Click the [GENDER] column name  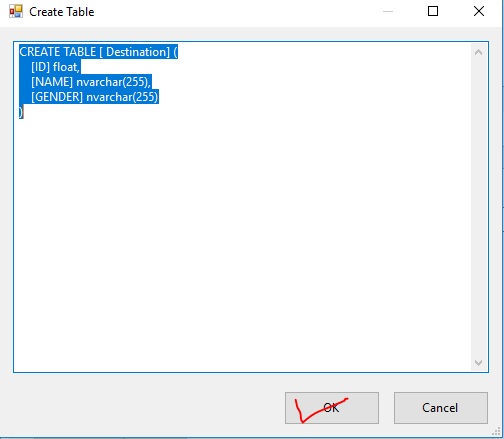[57, 97]
